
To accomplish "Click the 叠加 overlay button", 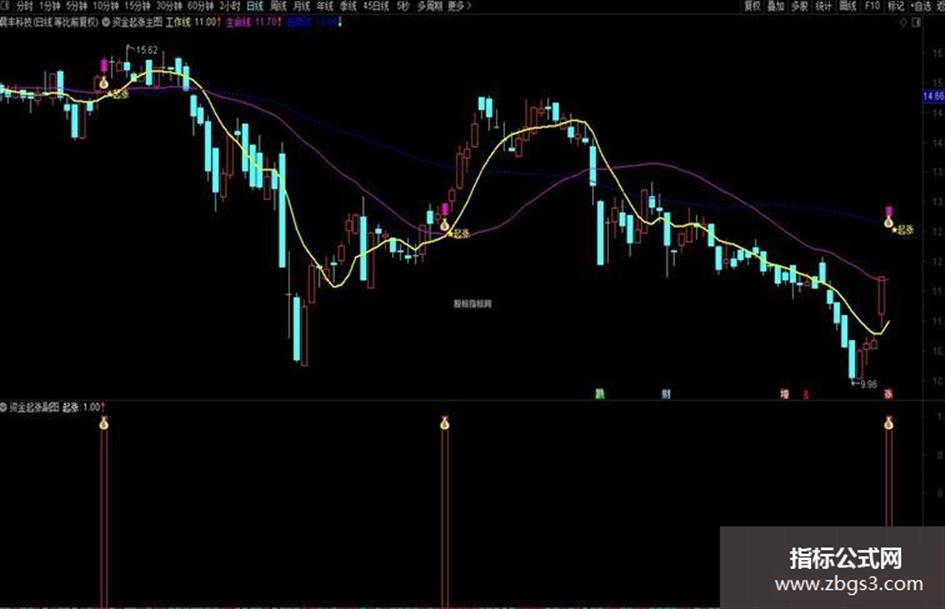I will (x=776, y=6).
